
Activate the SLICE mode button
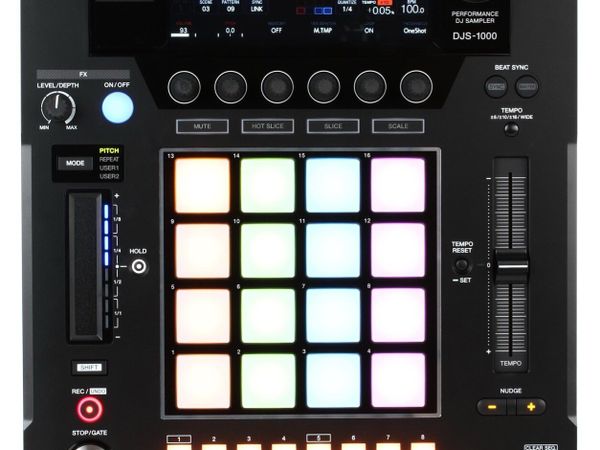[x=333, y=127]
